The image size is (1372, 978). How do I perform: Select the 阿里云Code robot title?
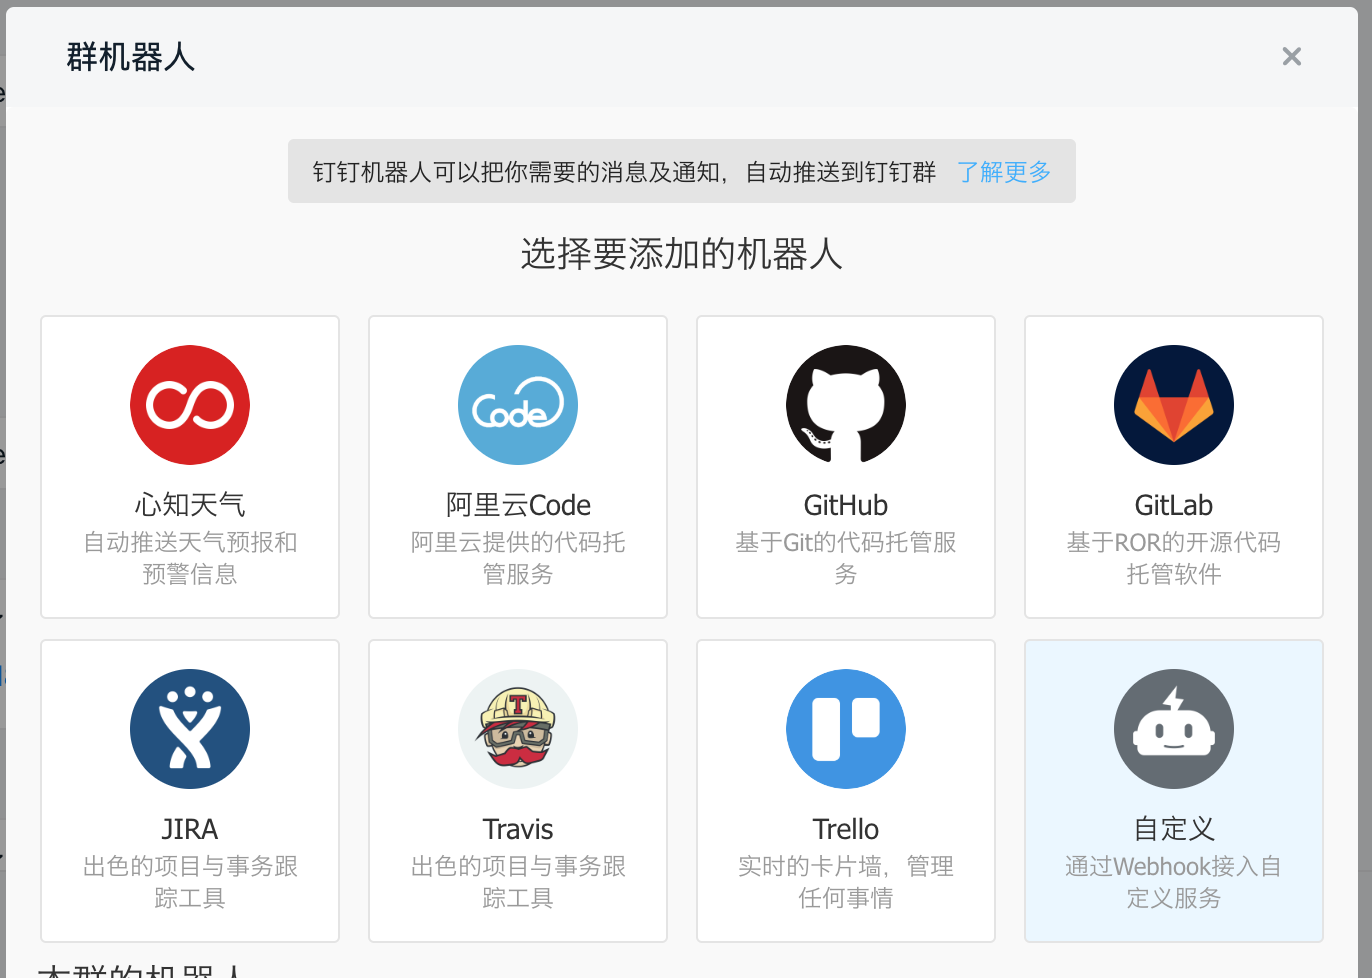click(x=518, y=505)
